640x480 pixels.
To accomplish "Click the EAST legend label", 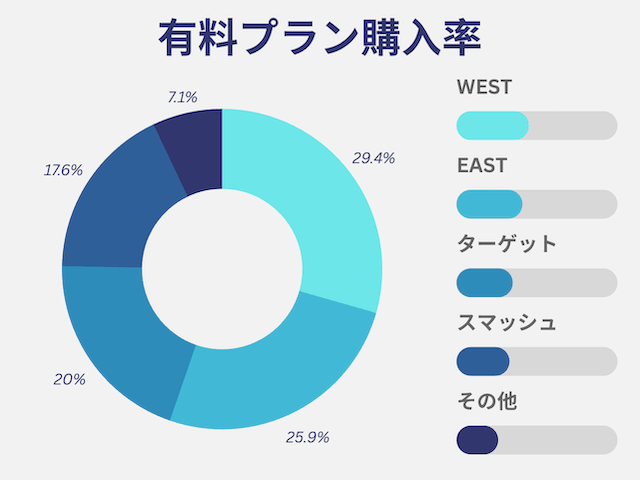I will (482, 165).
